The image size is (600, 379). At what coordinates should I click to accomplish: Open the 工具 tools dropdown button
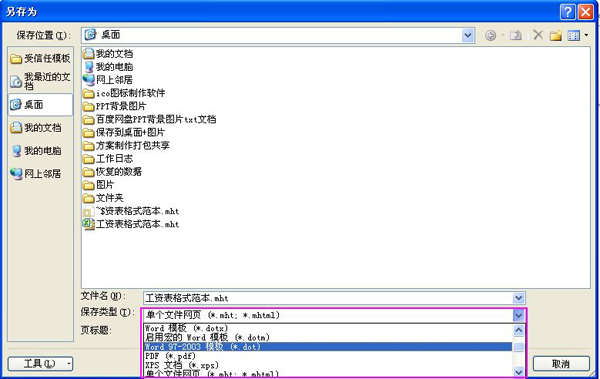point(40,363)
